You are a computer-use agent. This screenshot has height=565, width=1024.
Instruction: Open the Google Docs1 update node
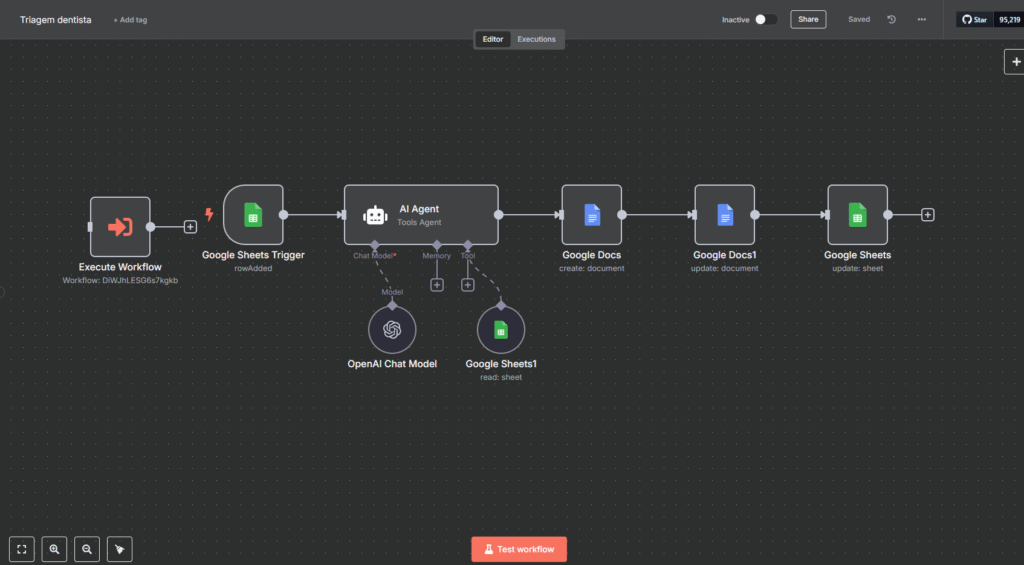(724, 214)
